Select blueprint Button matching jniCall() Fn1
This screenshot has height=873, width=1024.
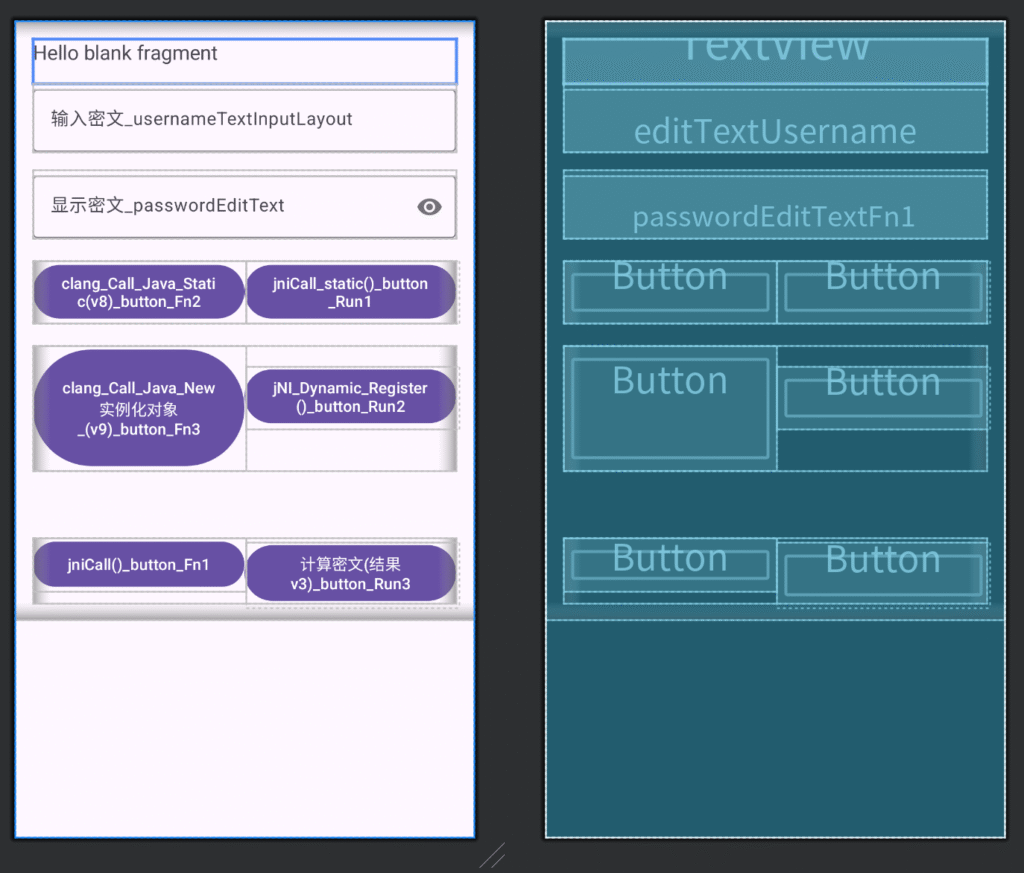coord(670,565)
